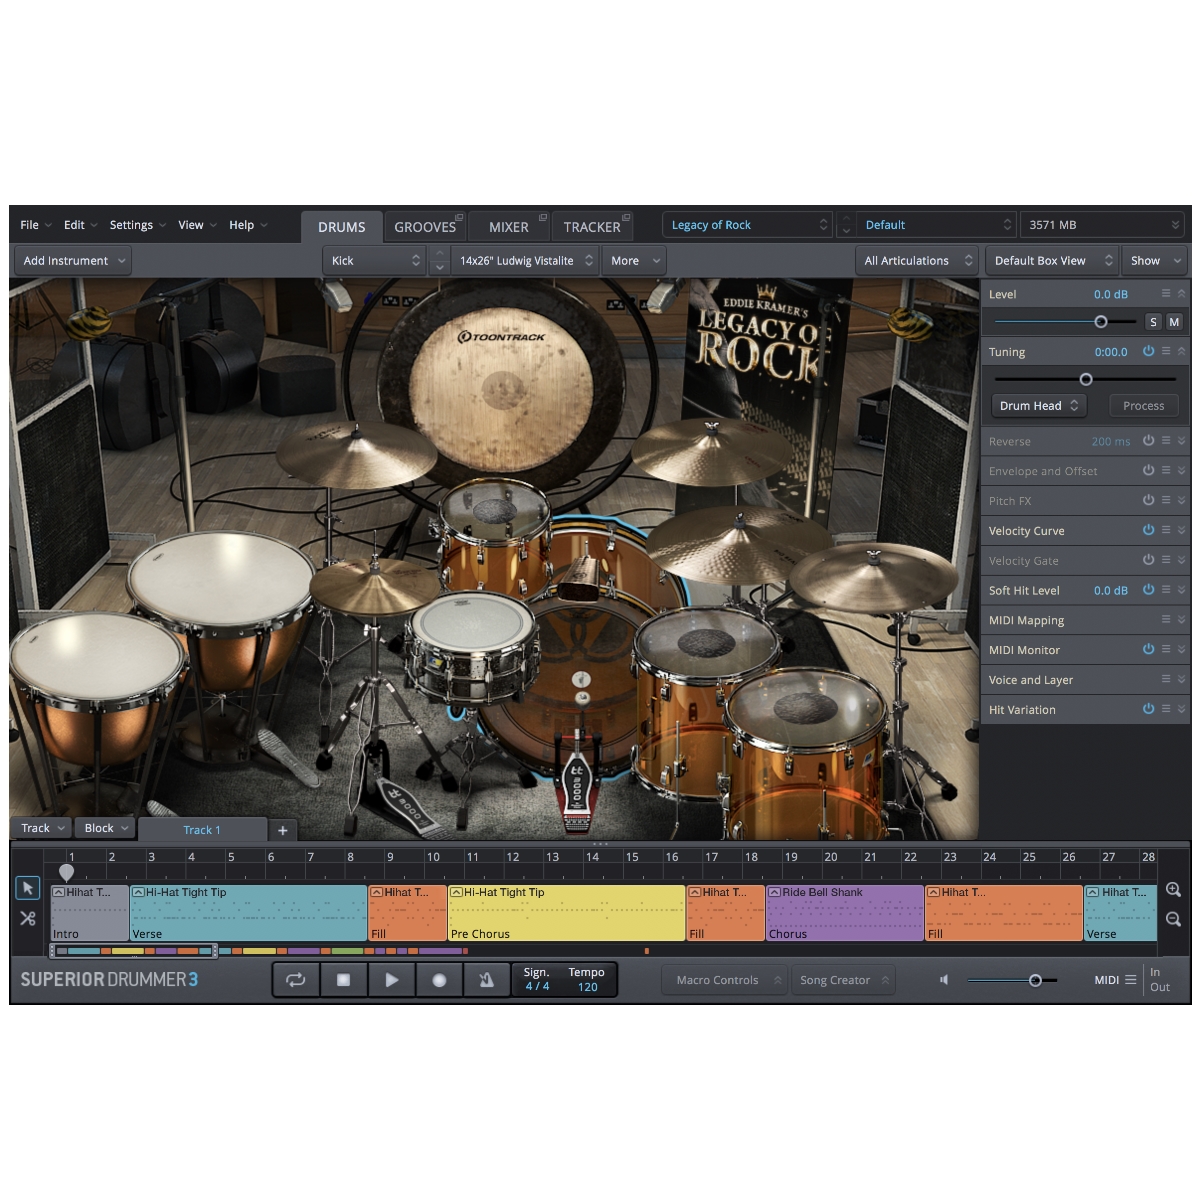The width and height of the screenshot is (1200, 1200).
Task: Zoom in on the song track timeline
Action: (1173, 889)
